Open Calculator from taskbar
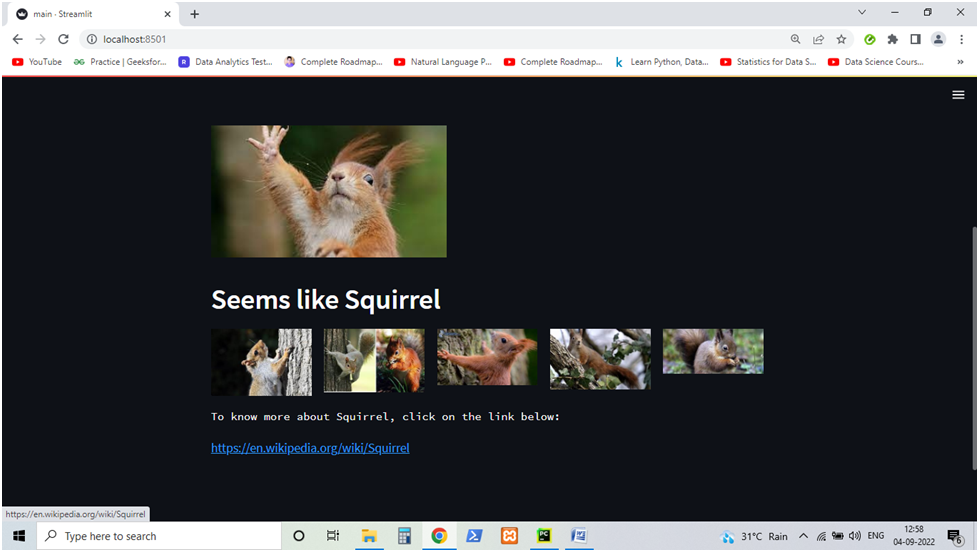979x552 pixels. point(405,536)
